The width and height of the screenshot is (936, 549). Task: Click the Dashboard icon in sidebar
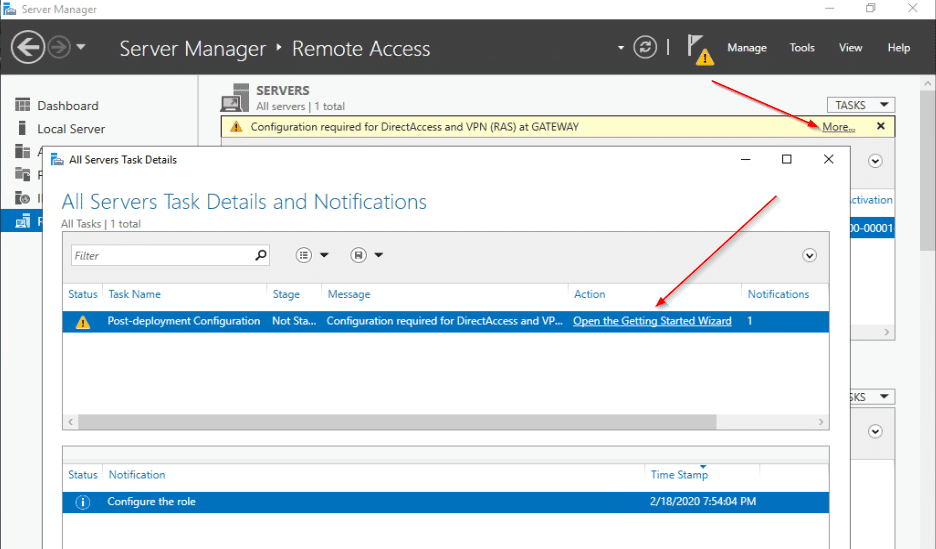[23, 105]
